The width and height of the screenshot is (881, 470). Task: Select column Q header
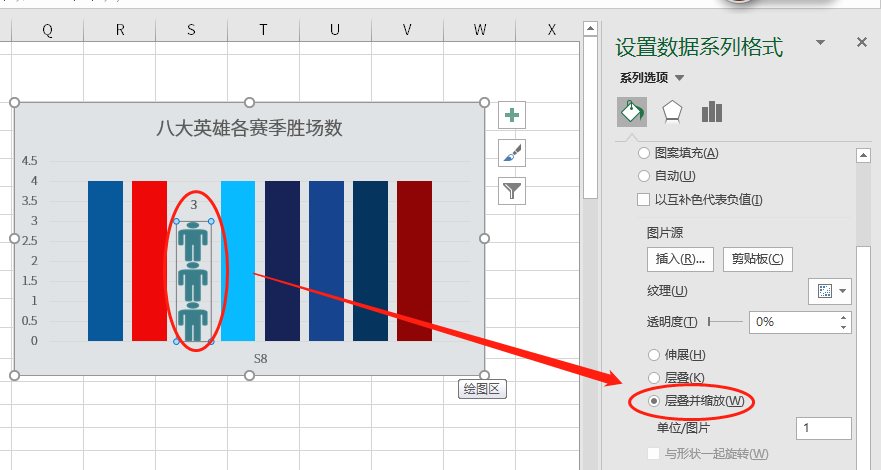pos(47,30)
